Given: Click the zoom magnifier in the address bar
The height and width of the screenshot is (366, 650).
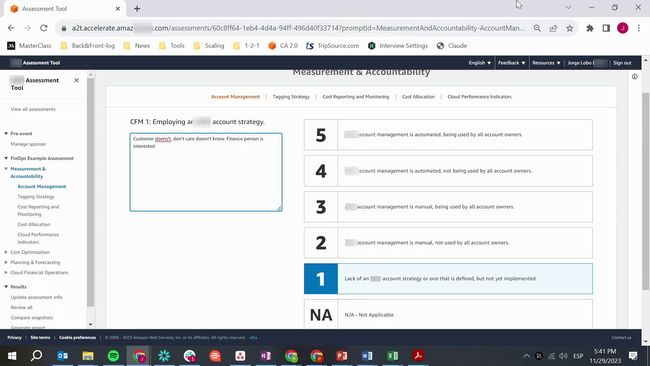Looking at the screenshot, I should (x=537, y=28).
